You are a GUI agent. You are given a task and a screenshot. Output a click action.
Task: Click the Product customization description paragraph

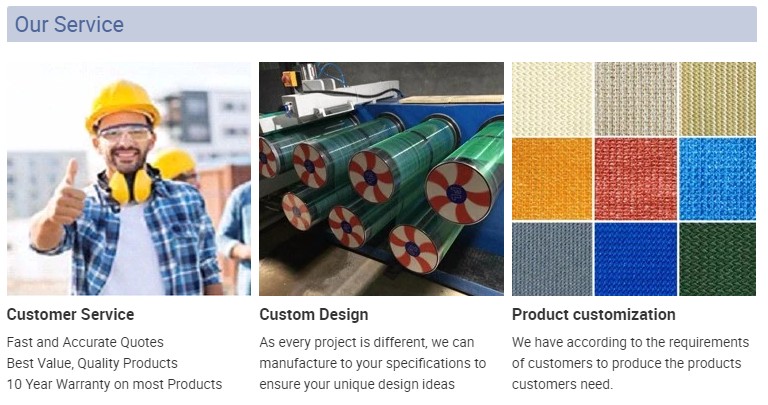pyautogui.click(x=631, y=363)
